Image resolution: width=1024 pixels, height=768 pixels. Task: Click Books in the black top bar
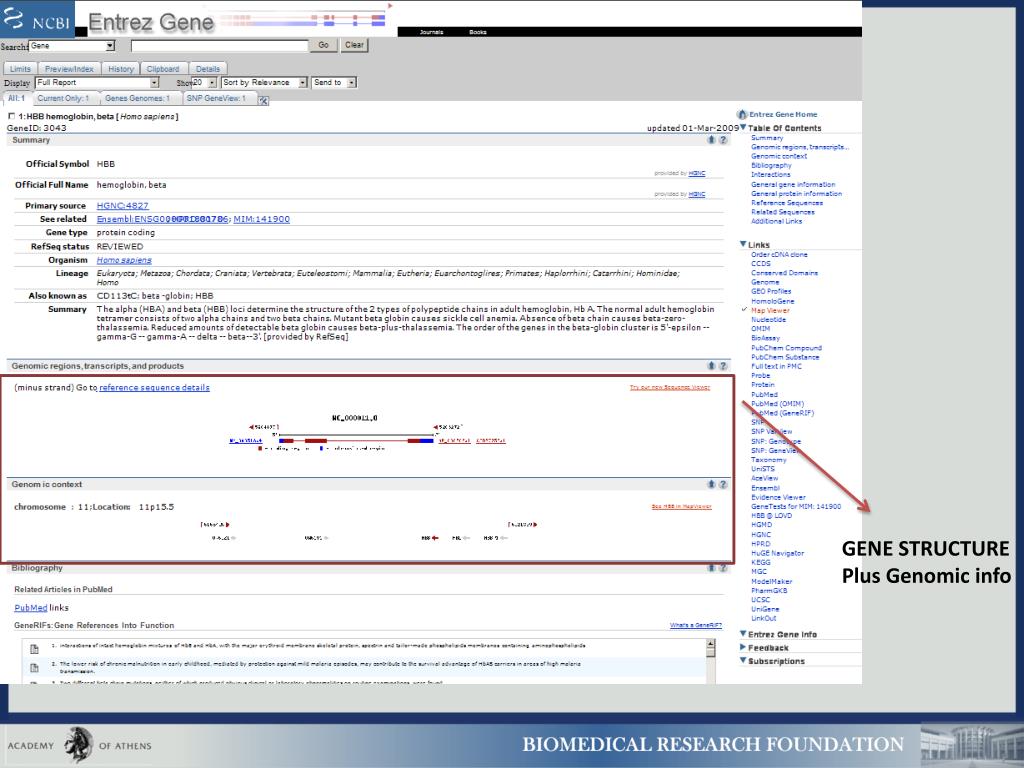point(477,32)
